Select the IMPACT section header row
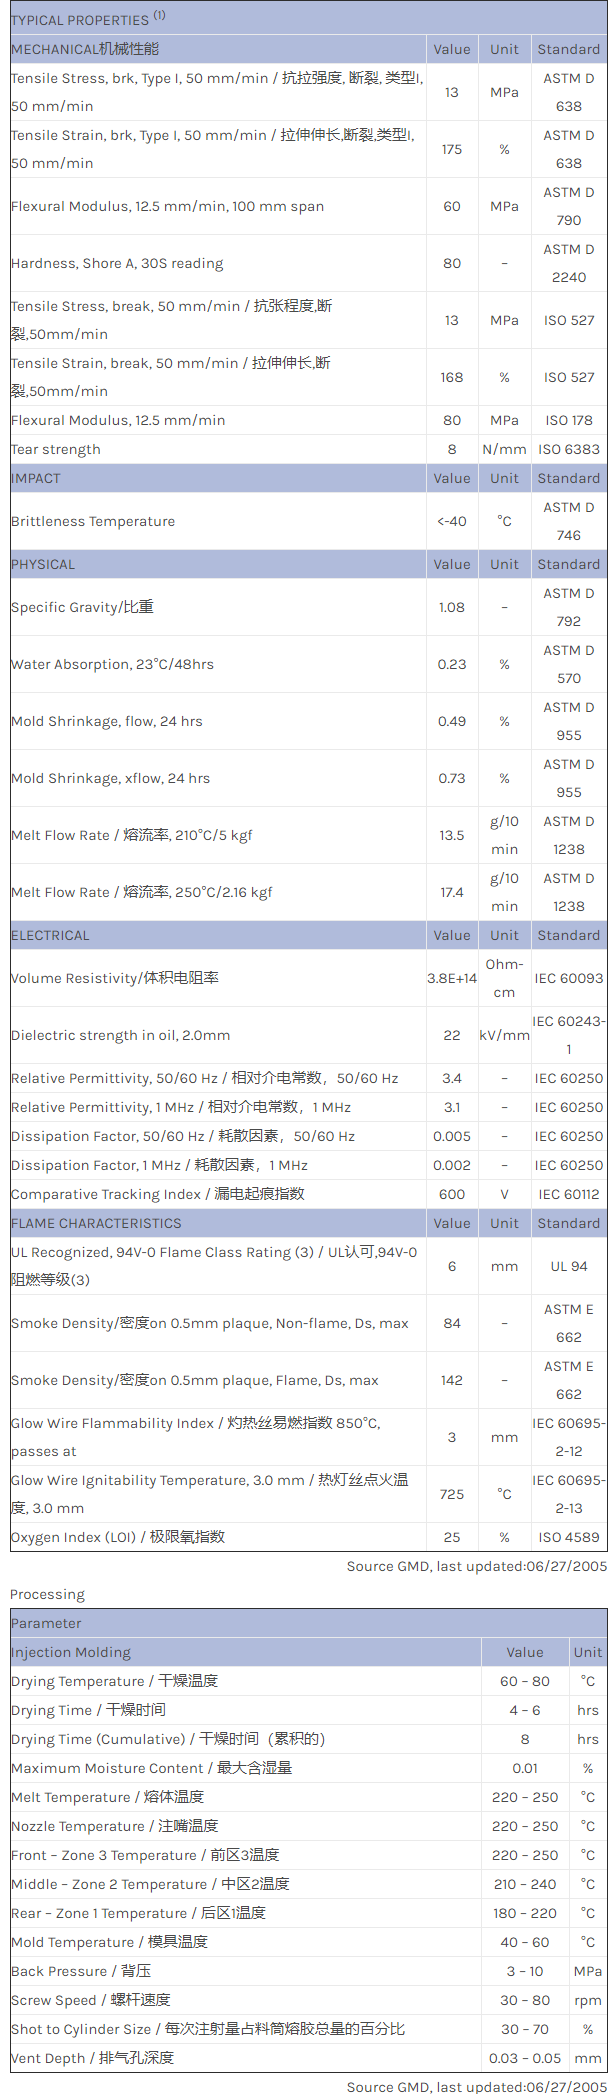Viewport: 608px width, 2094px height. click(36, 478)
